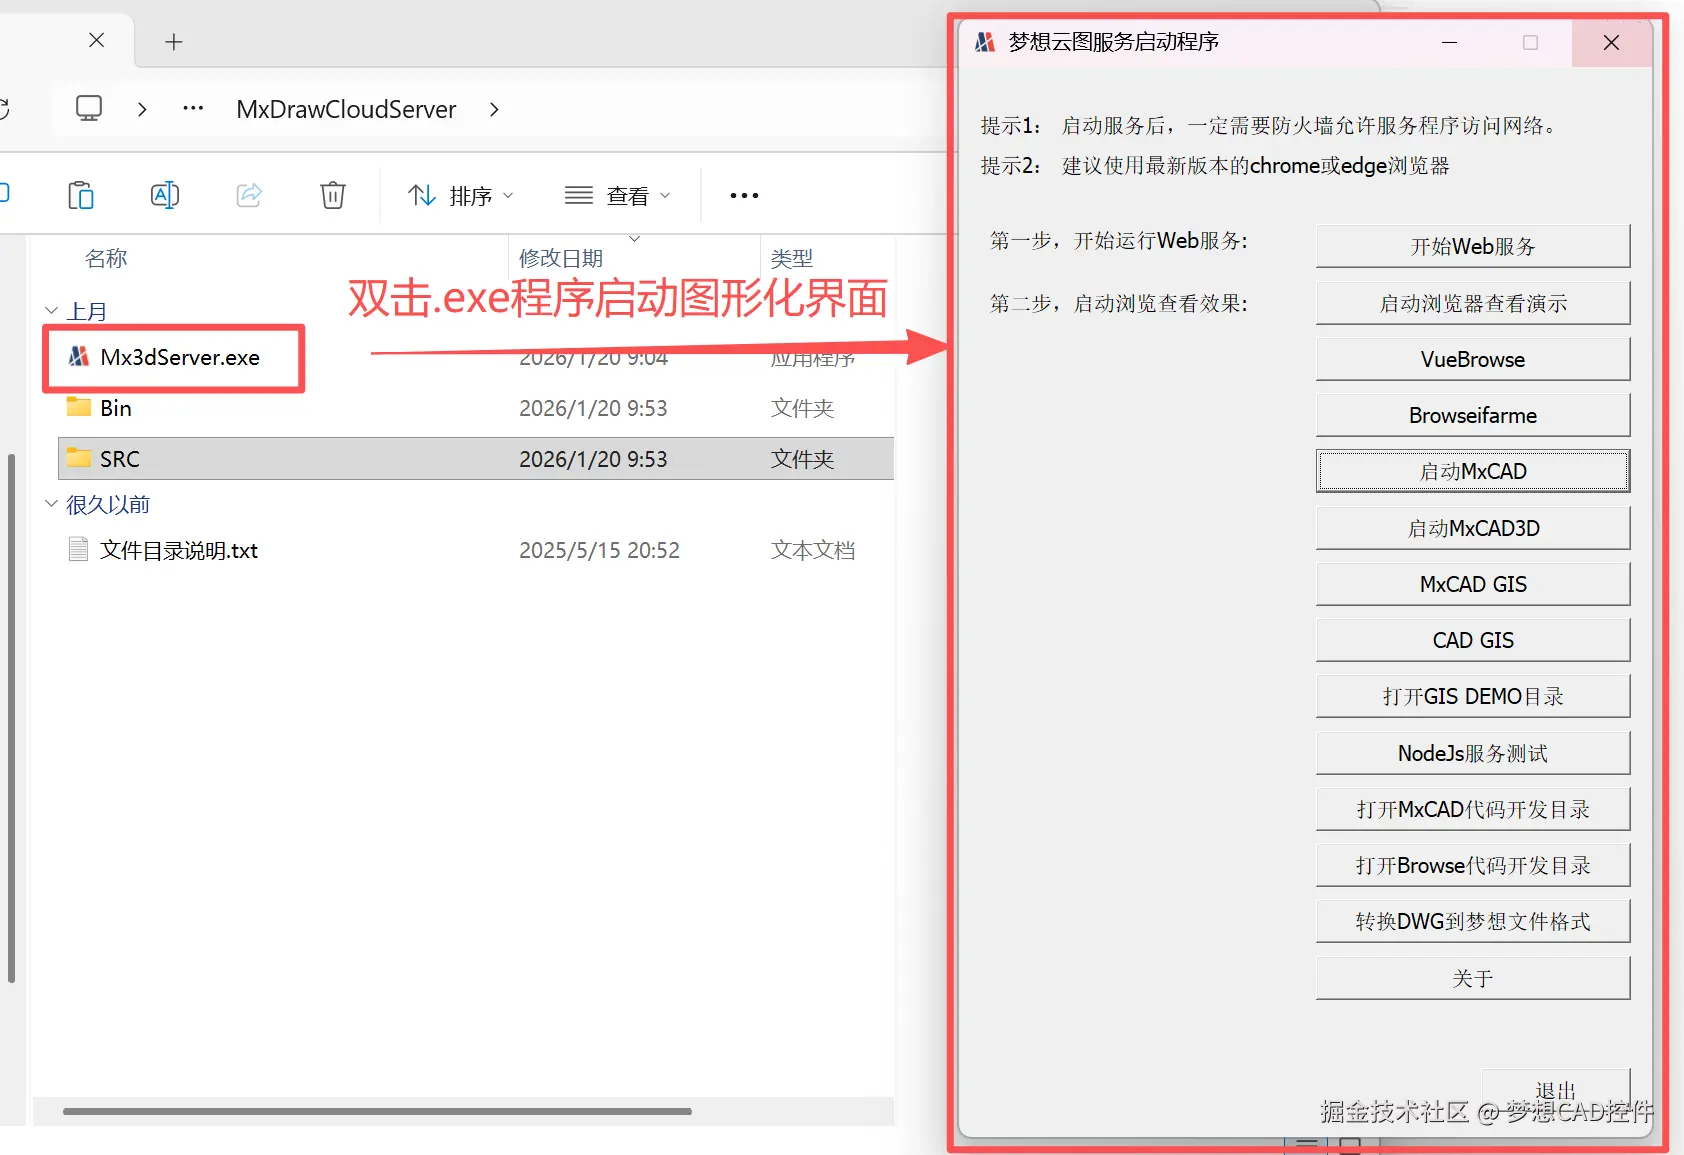Click MxDrawCloudServer breadcrumb in address bar
The image size is (1684, 1155).
[346, 109]
